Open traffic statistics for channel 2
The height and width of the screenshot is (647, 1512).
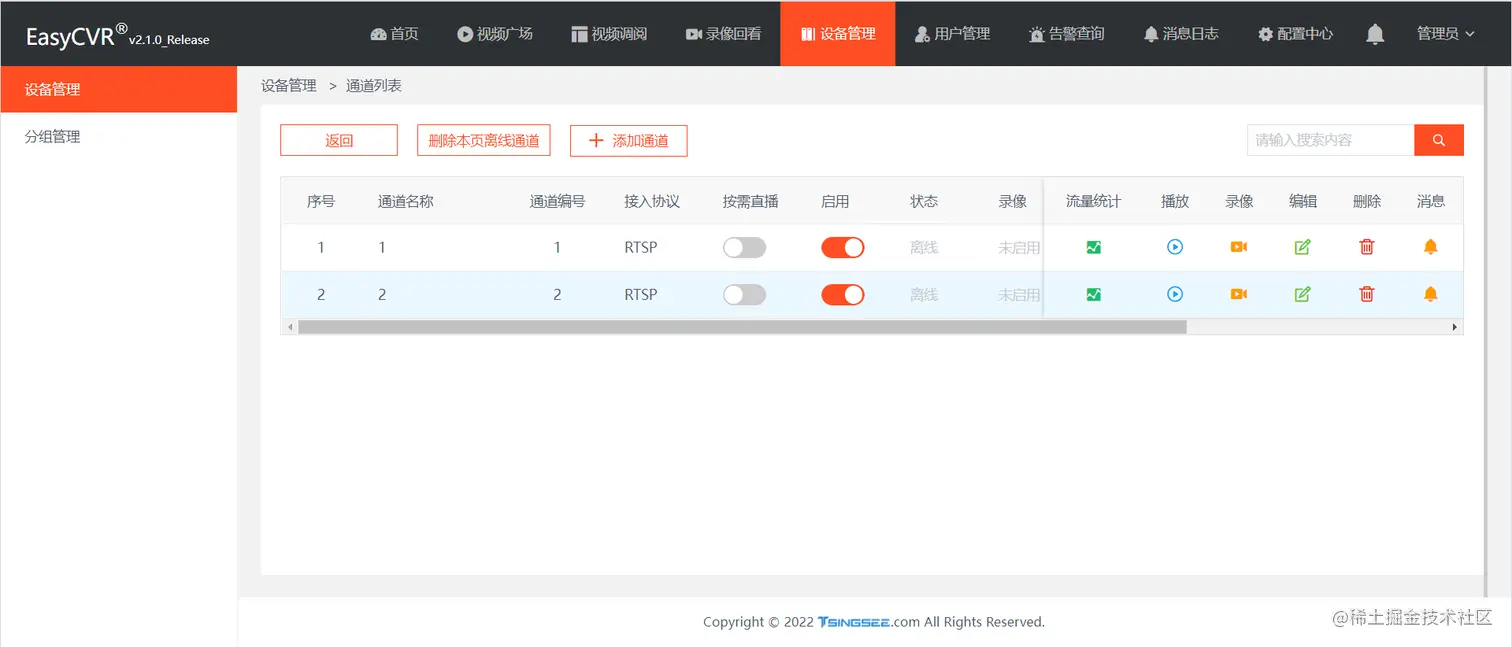[1093, 294]
